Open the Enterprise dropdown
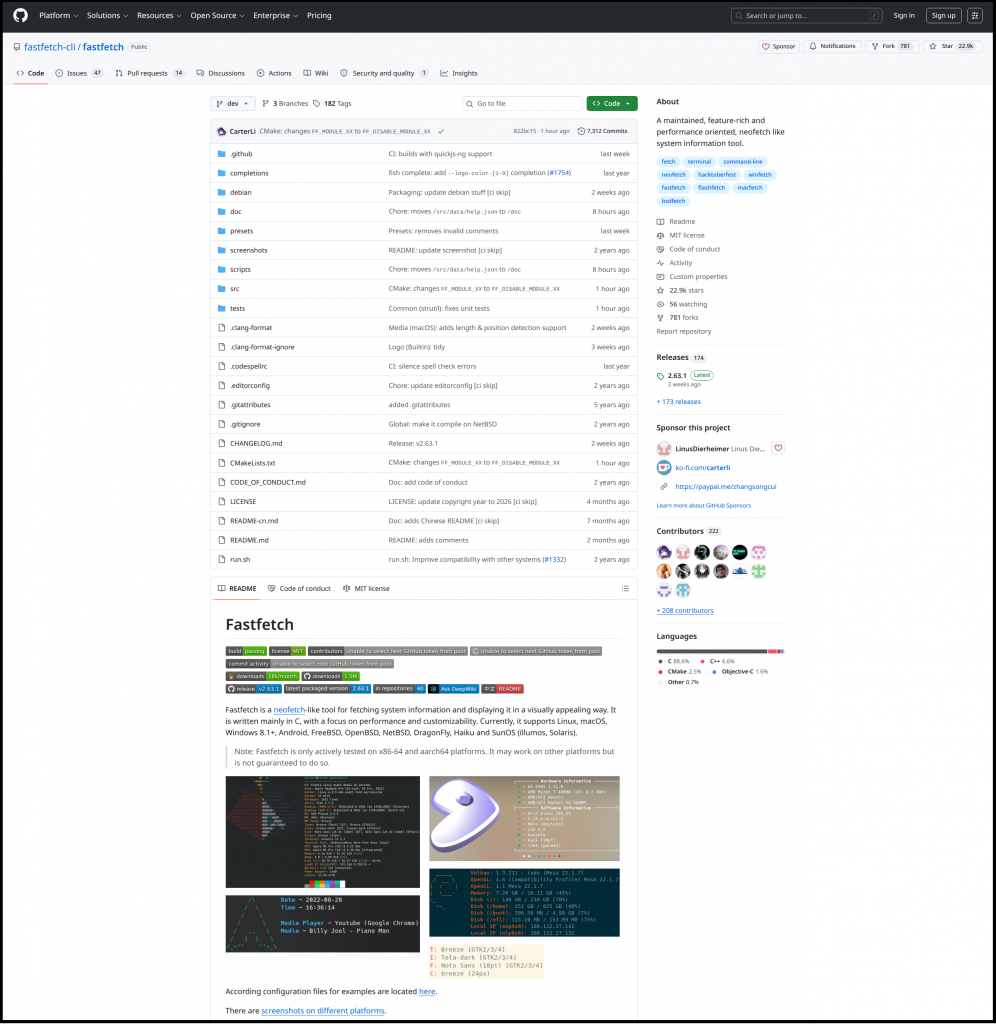Viewport: 996px width, 1024px height. 275,15
